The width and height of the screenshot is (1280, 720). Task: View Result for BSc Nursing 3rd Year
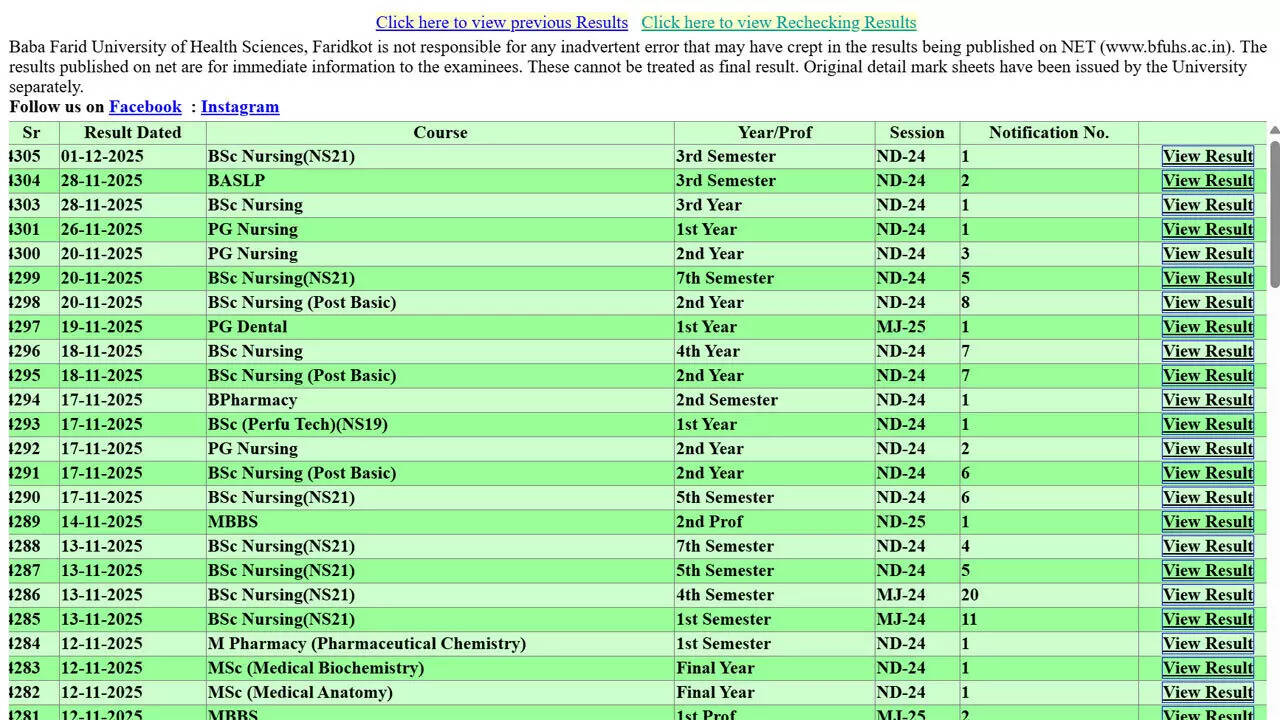(x=1207, y=205)
